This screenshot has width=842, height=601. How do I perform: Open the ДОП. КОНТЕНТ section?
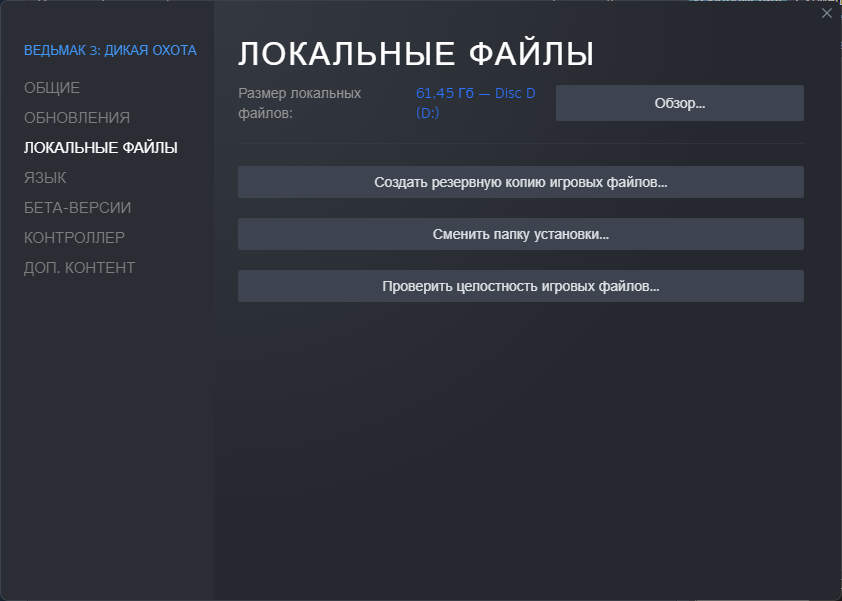[x=79, y=267]
